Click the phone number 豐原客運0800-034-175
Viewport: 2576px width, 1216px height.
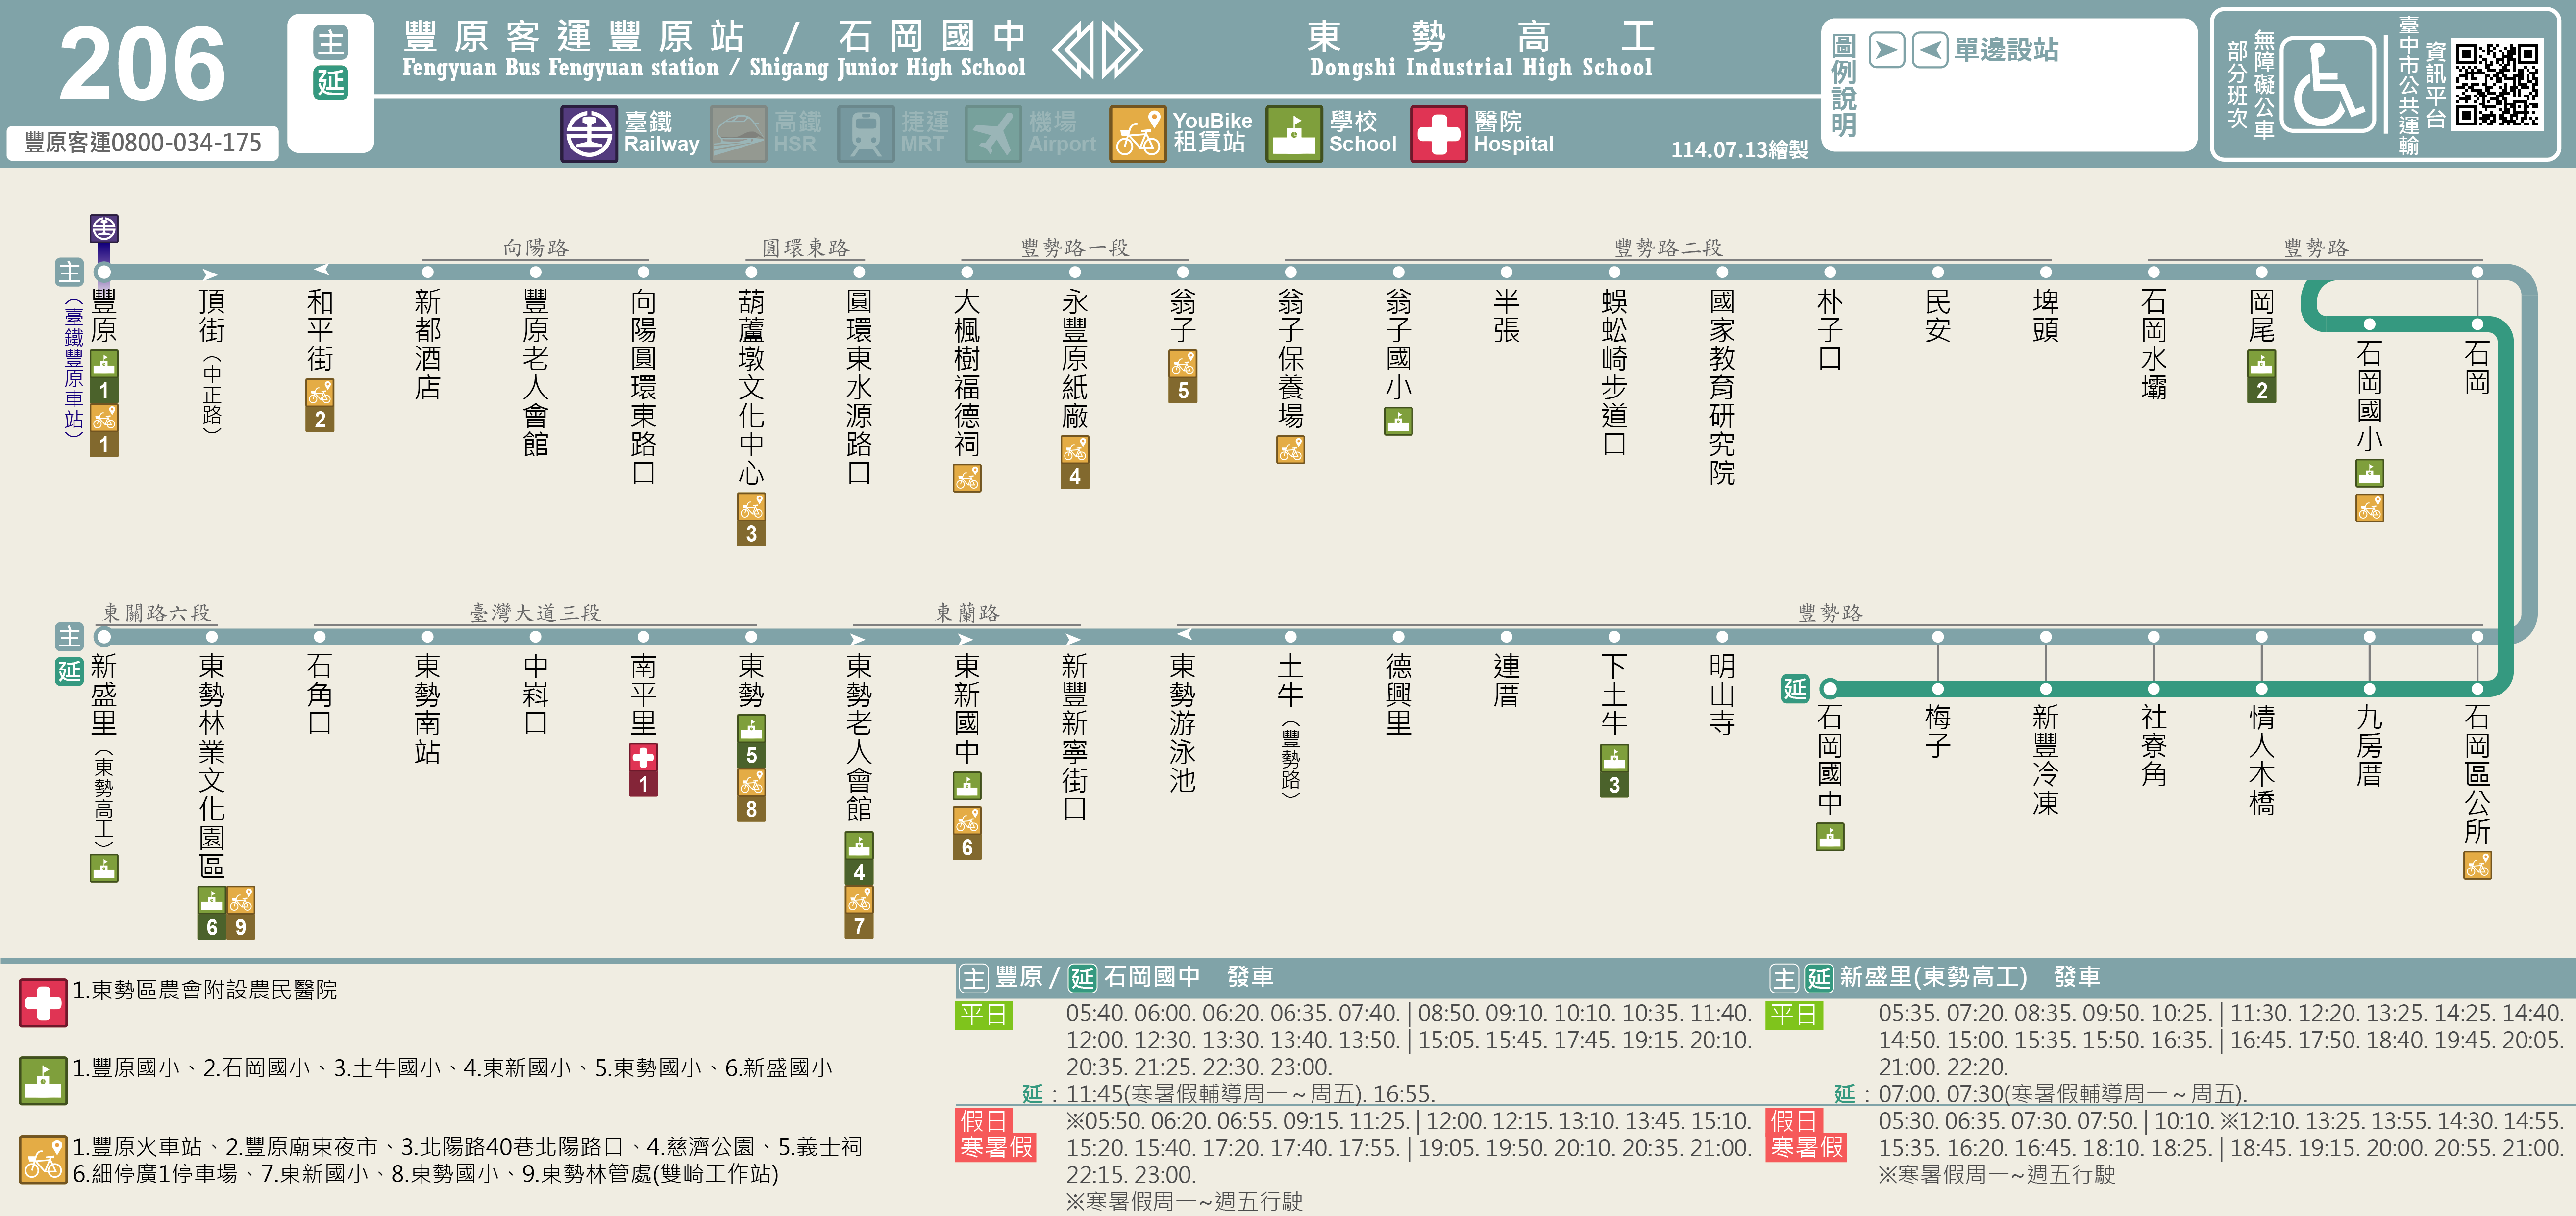point(143,143)
